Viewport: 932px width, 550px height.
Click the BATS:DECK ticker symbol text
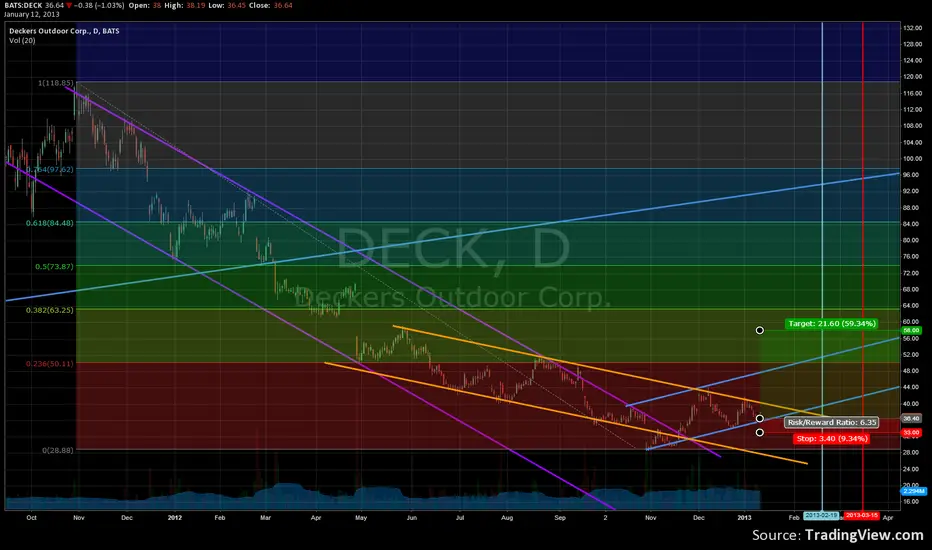24,5
